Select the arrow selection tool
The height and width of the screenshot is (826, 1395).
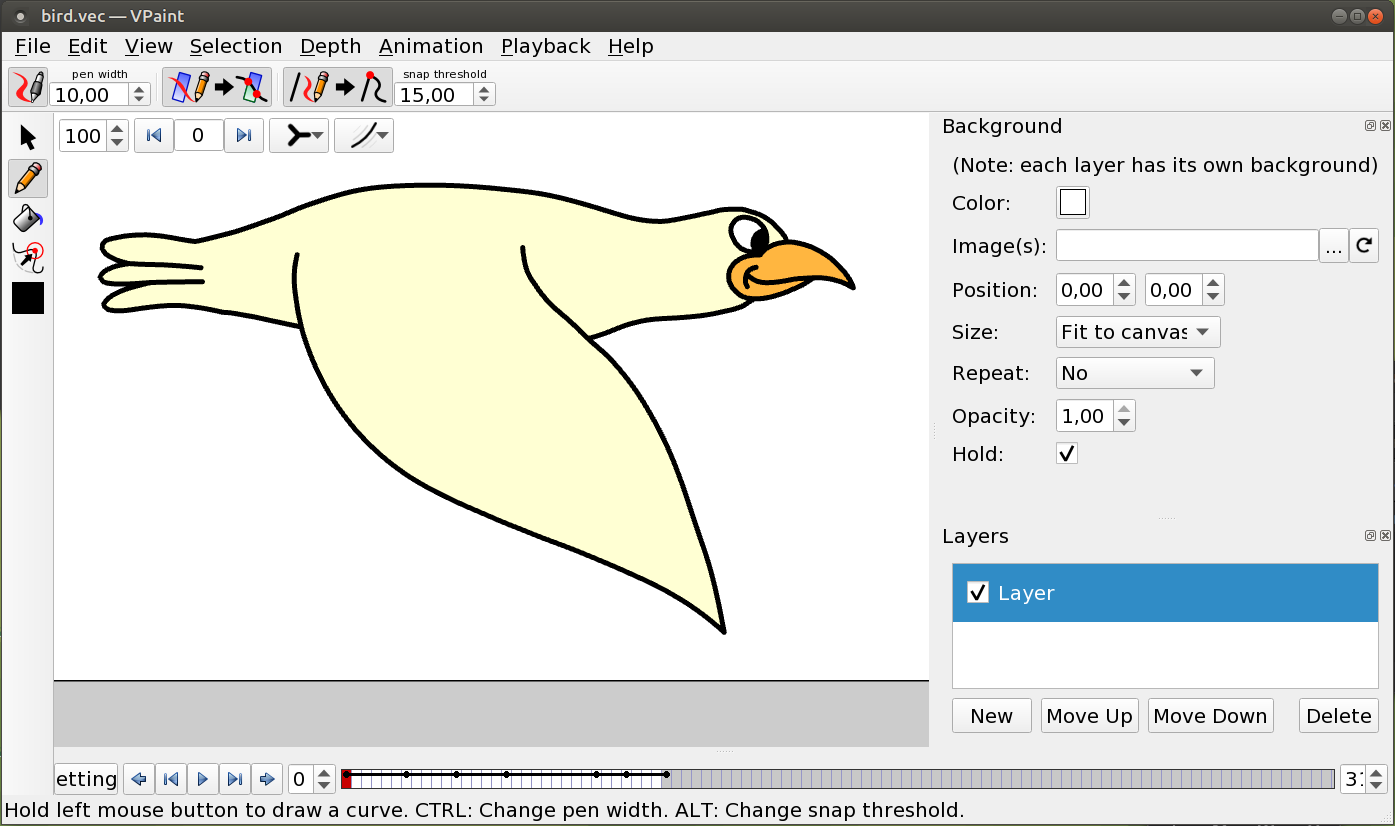pos(28,137)
